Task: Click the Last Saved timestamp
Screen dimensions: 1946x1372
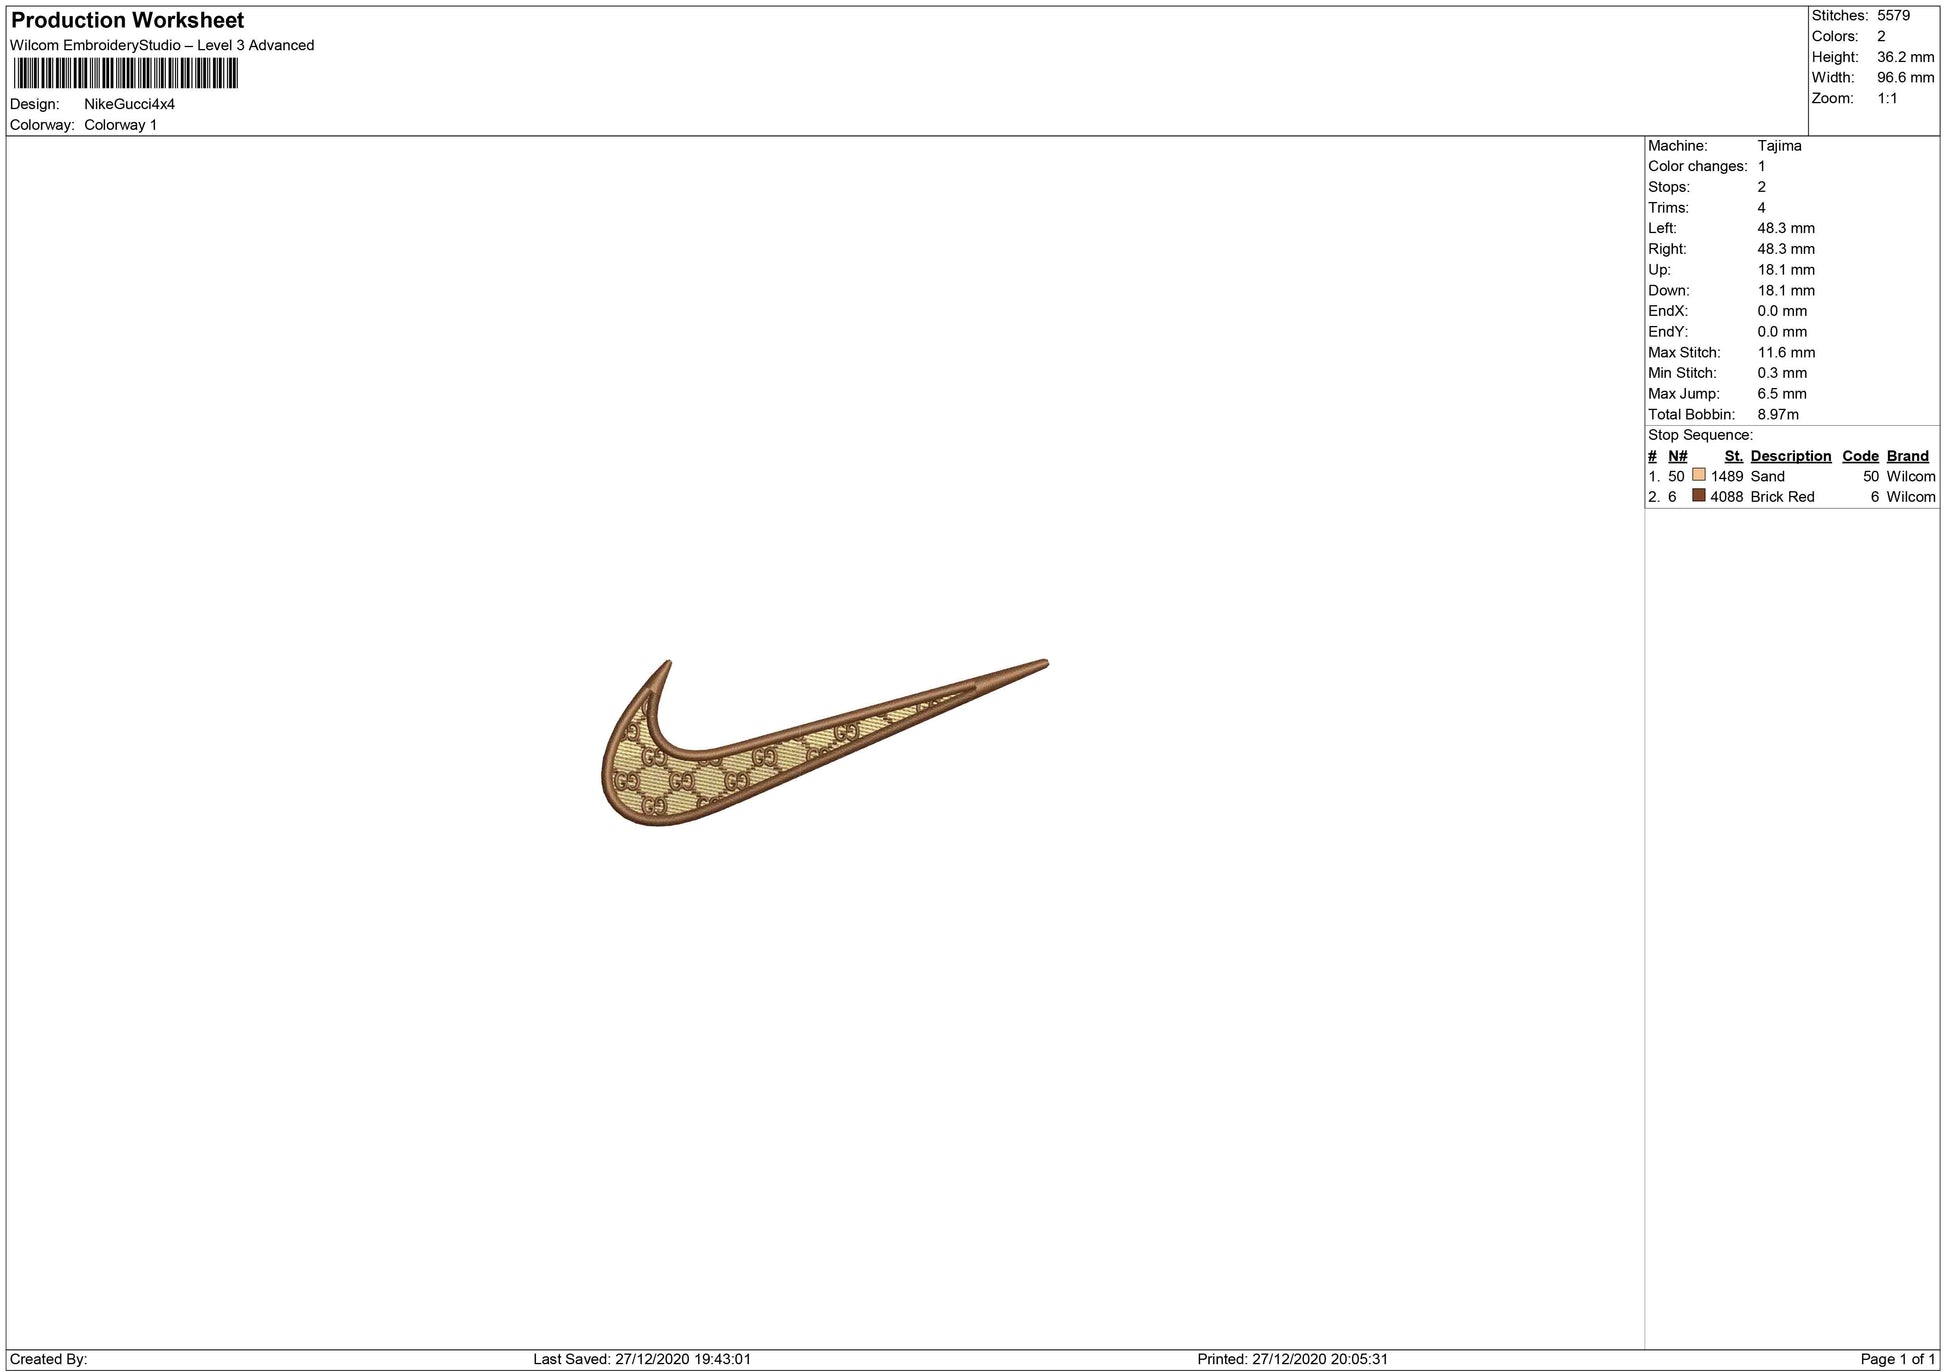Action: click(641, 1359)
